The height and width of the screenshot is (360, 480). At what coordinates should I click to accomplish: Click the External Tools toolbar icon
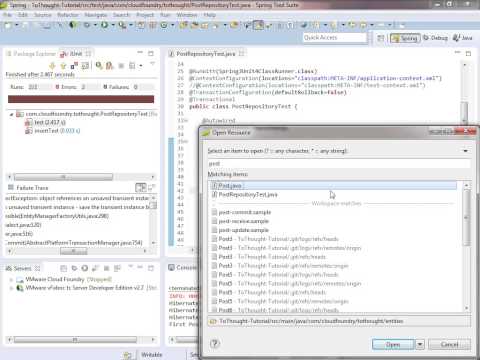coord(122,25)
